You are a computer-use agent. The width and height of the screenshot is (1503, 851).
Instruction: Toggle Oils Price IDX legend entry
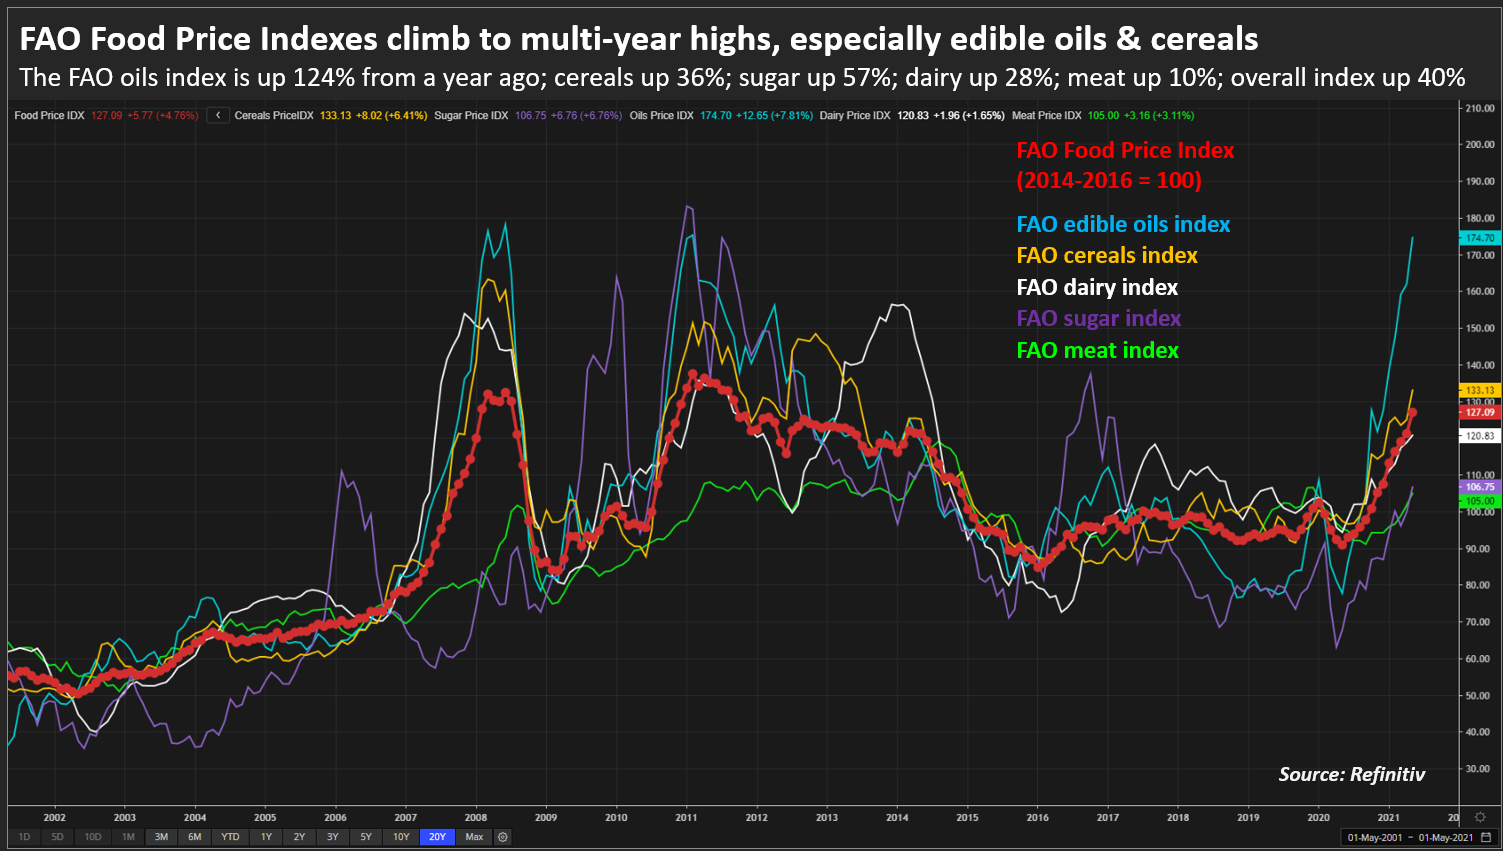661,116
